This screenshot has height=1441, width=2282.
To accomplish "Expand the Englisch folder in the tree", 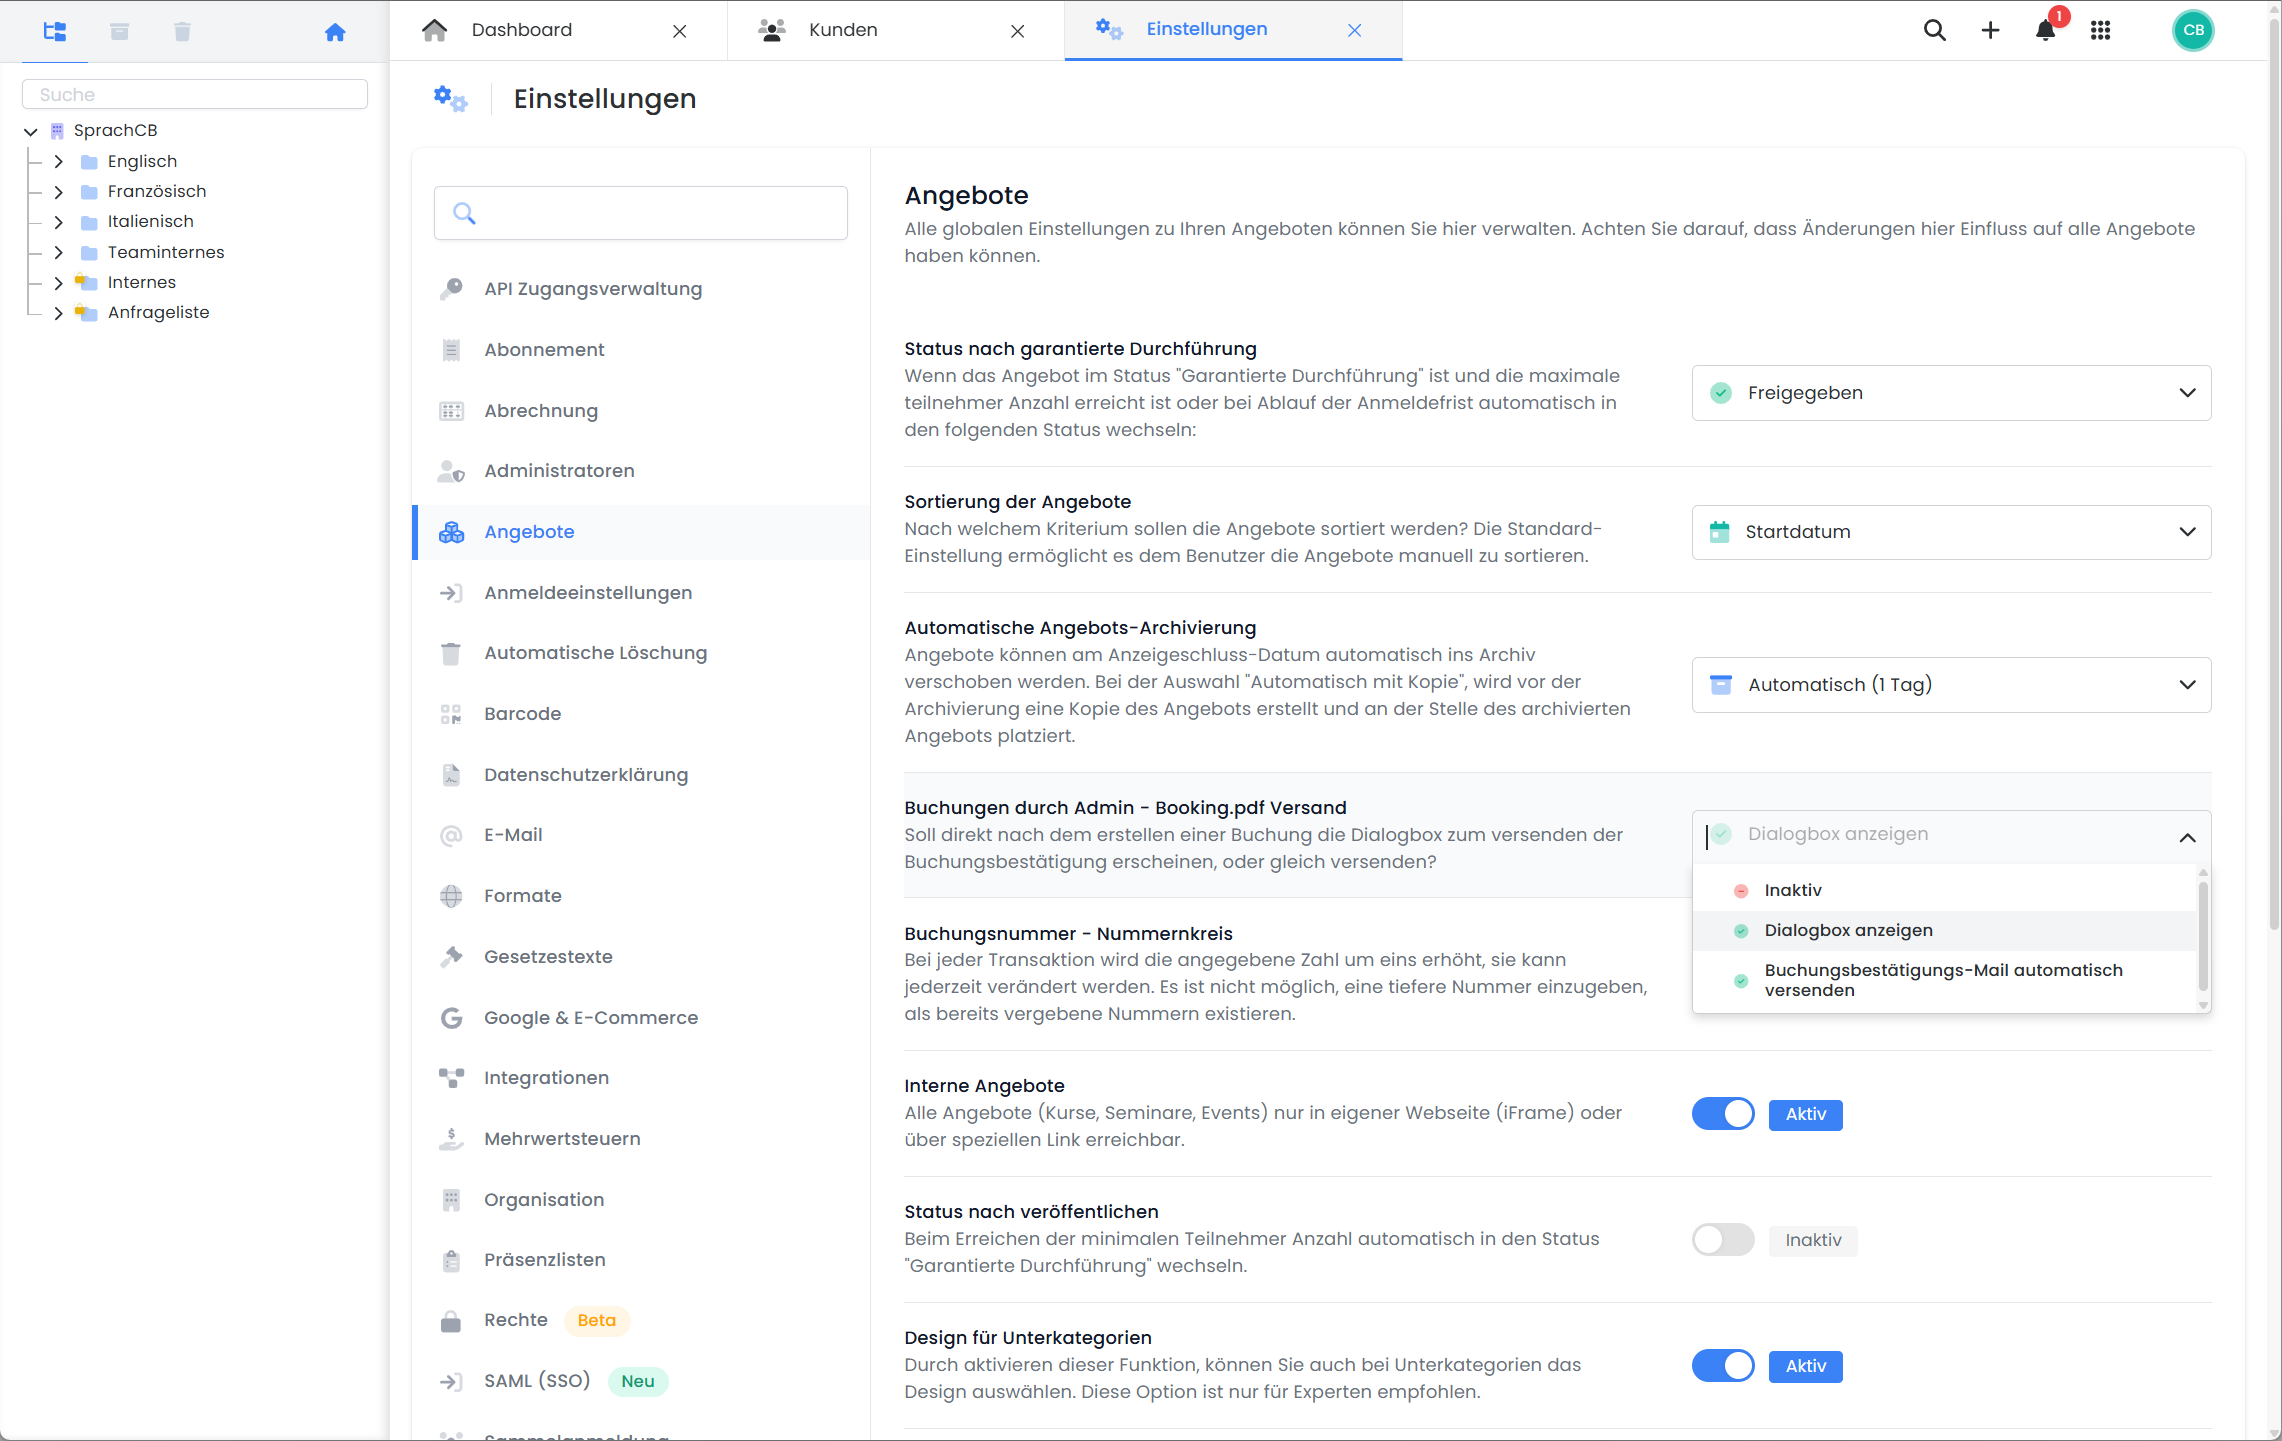I will coord(58,161).
